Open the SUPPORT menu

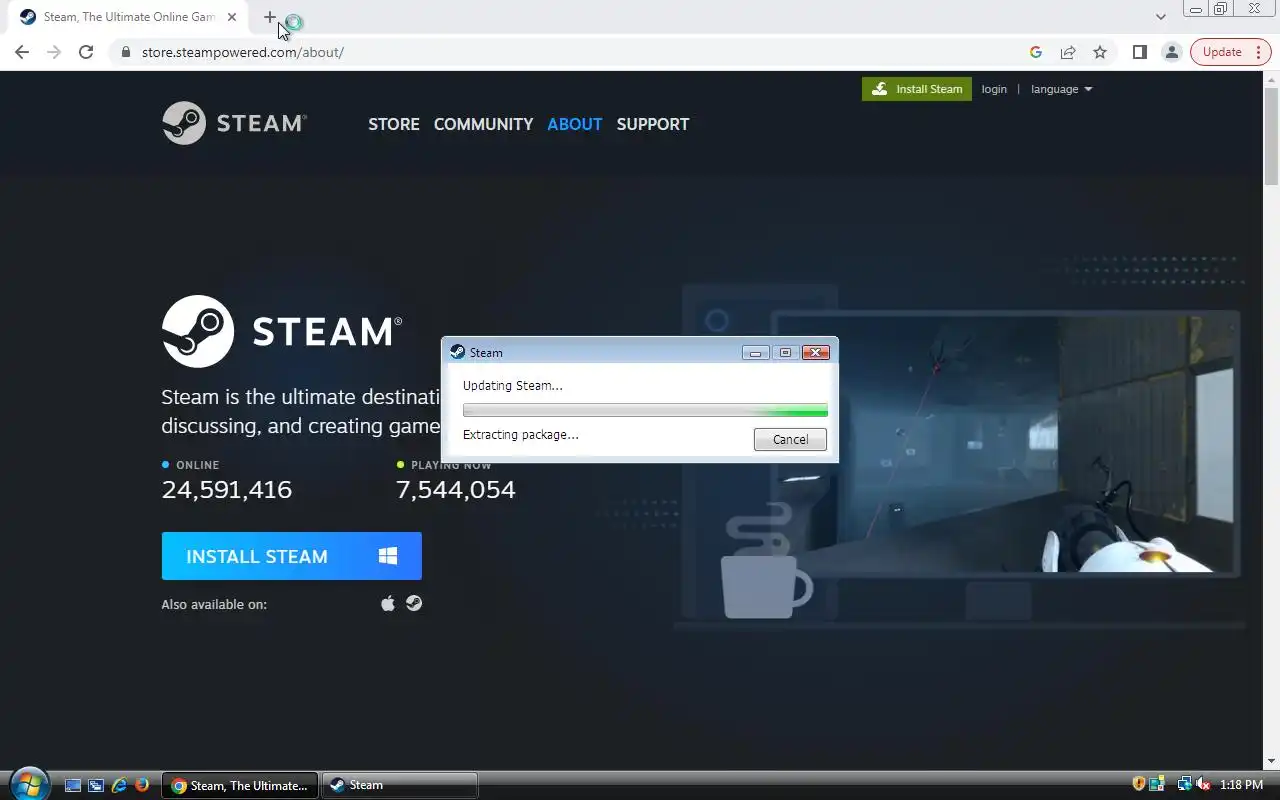(x=653, y=124)
